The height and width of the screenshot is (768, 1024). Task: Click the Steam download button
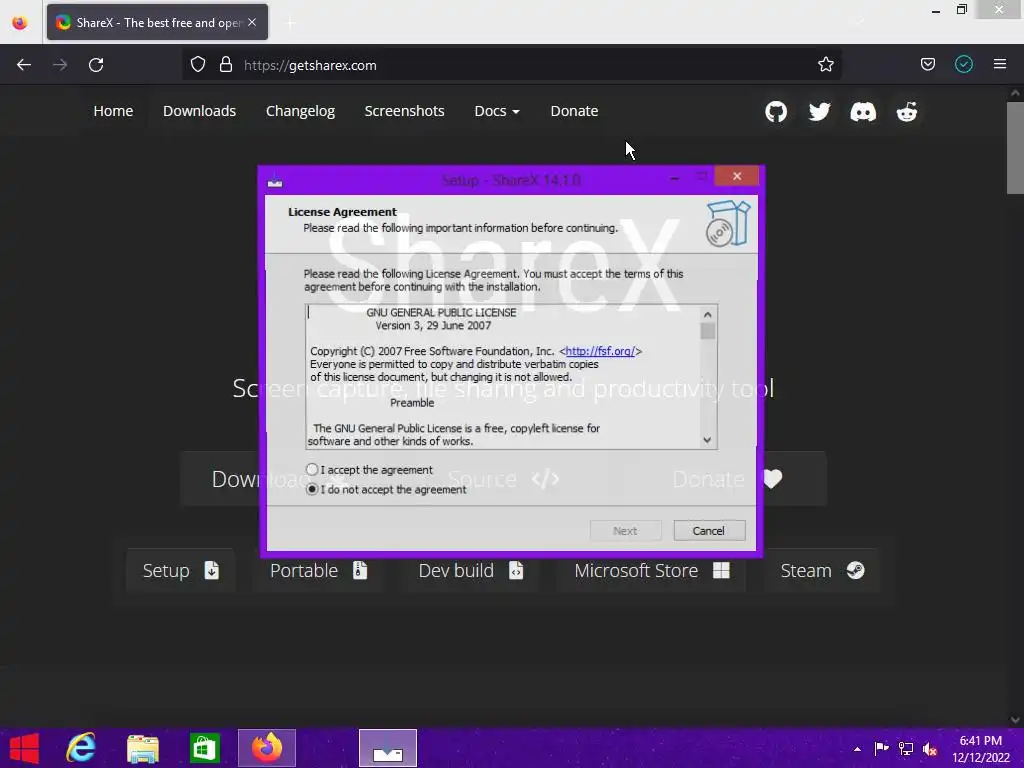click(x=822, y=571)
